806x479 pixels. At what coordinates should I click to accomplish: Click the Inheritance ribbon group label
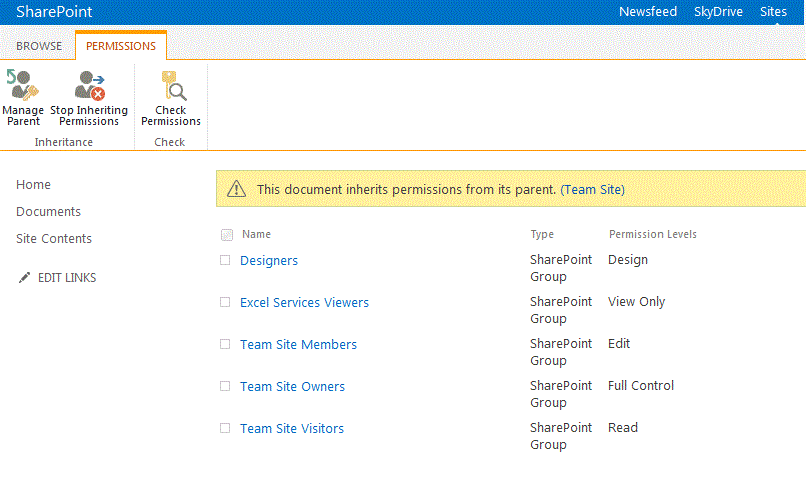(64, 142)
